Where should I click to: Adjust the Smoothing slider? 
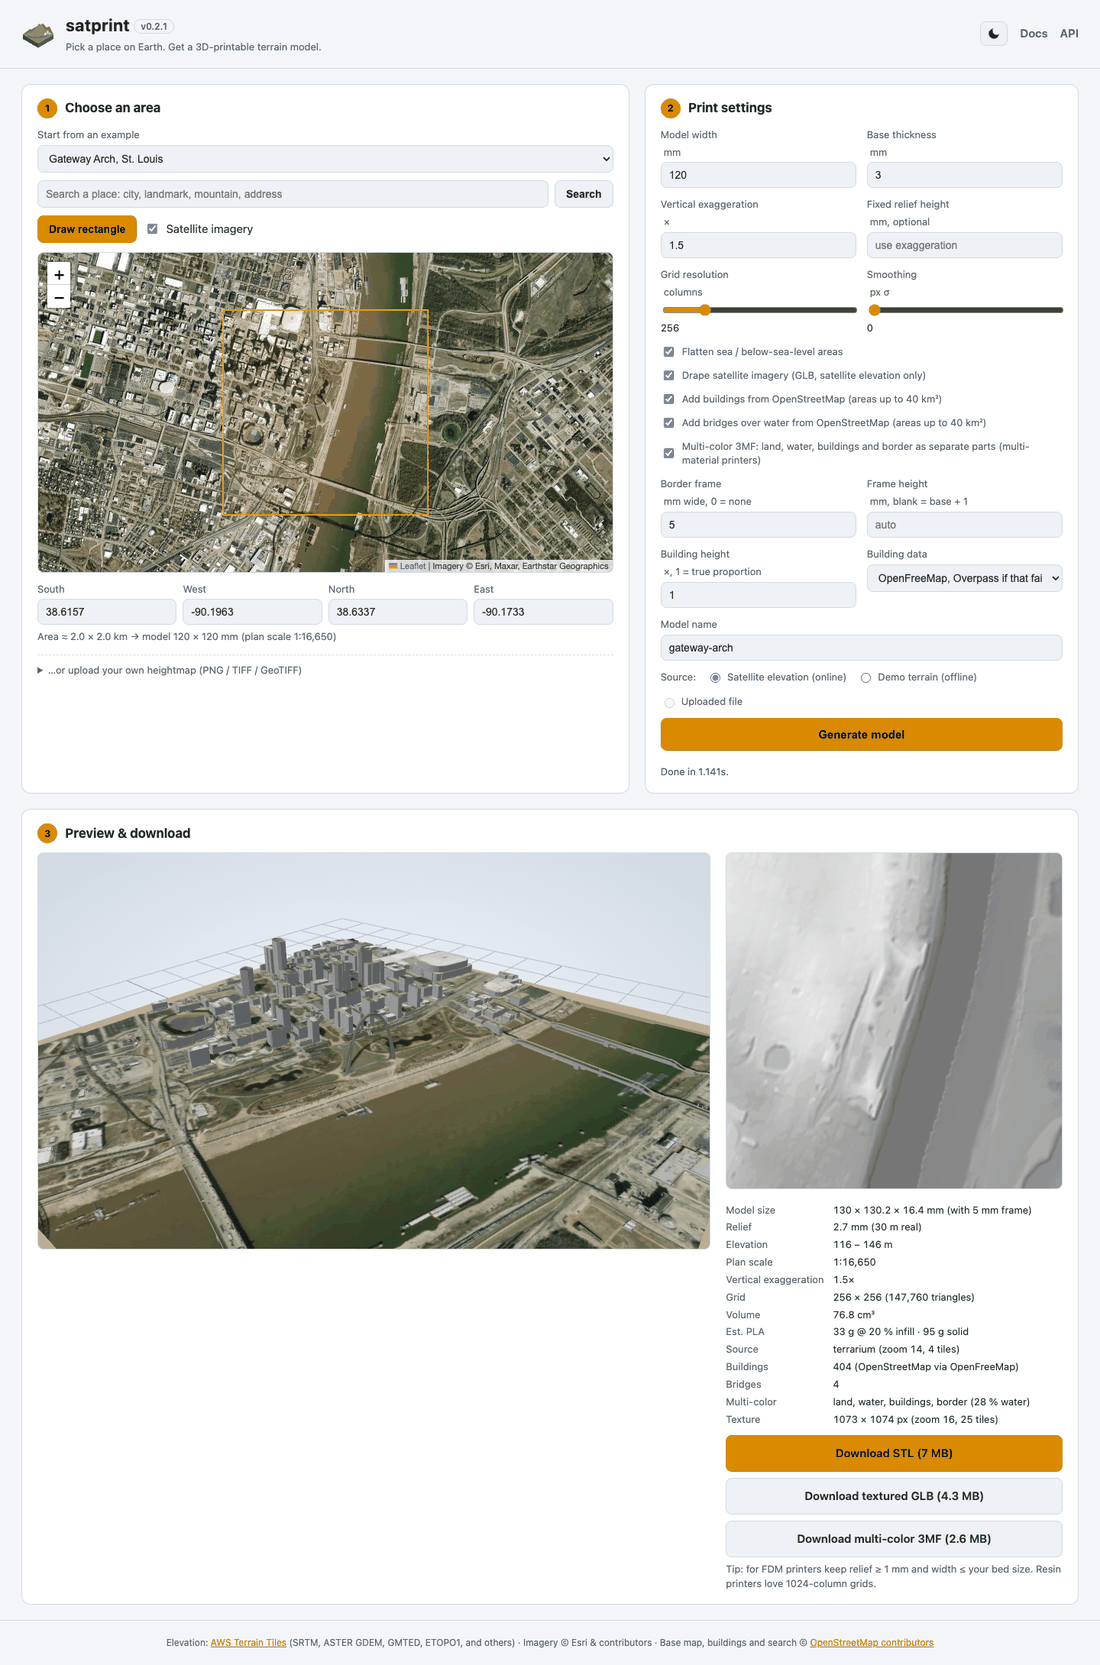click(x=965, y=310)
